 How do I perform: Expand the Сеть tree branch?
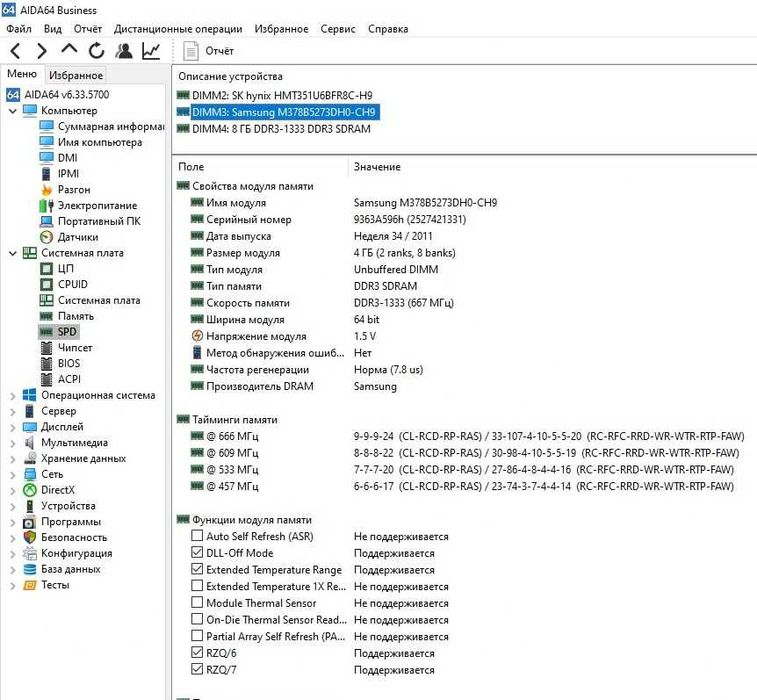(x=13, y=475)
